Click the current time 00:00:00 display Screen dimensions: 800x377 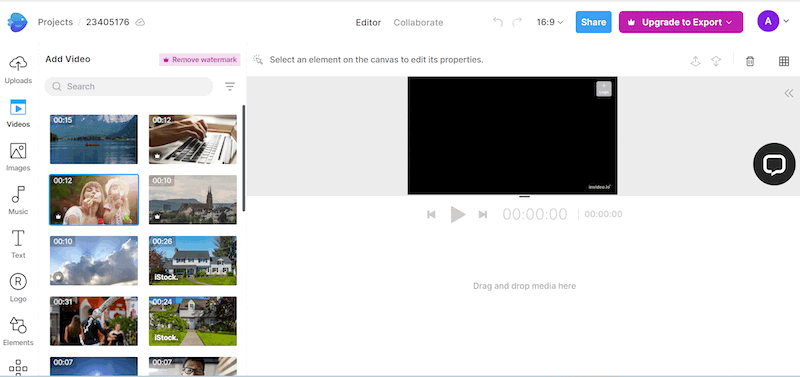click(x=535, y=214)
